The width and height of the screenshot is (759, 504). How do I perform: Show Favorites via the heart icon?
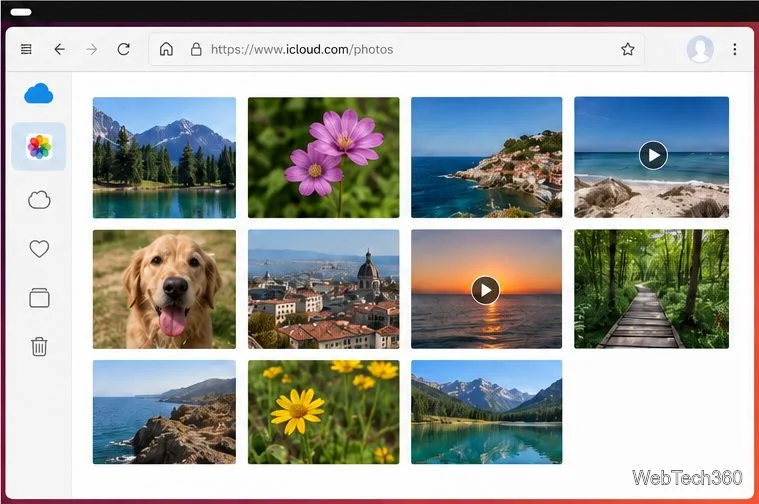pos(39,248)
